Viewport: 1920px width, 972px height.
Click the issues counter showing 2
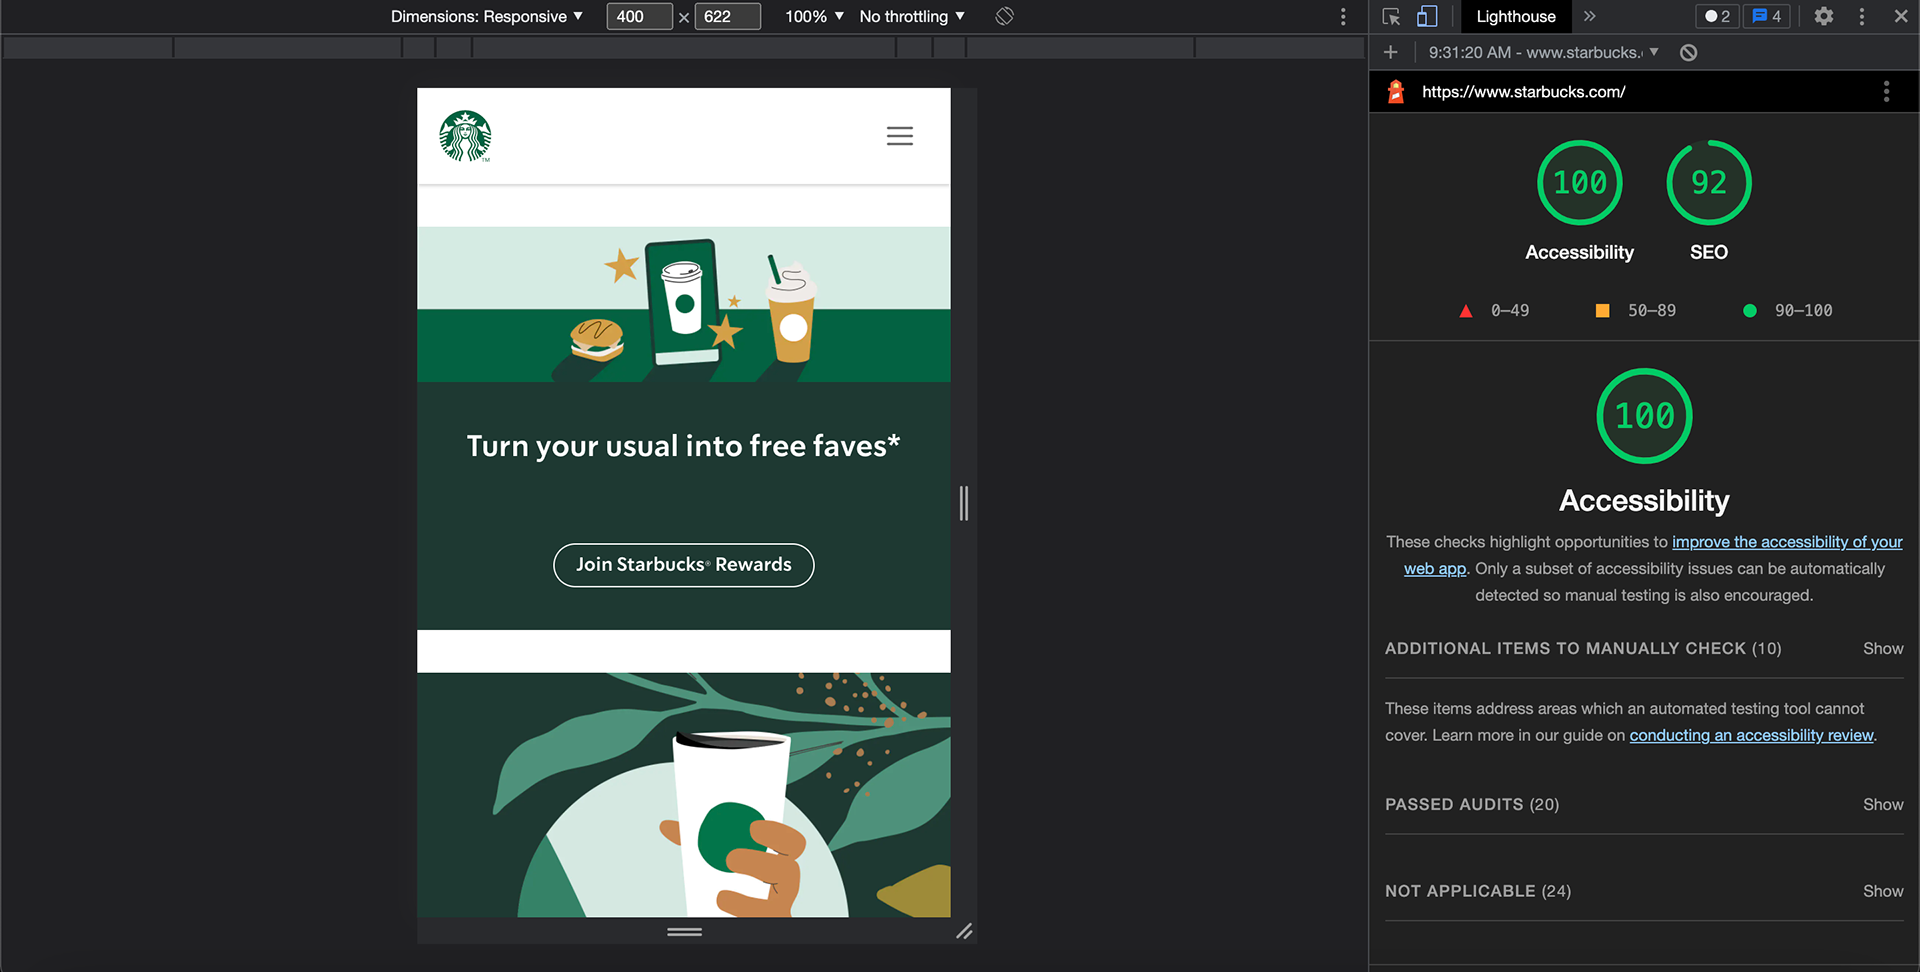tap(1718, 16)
